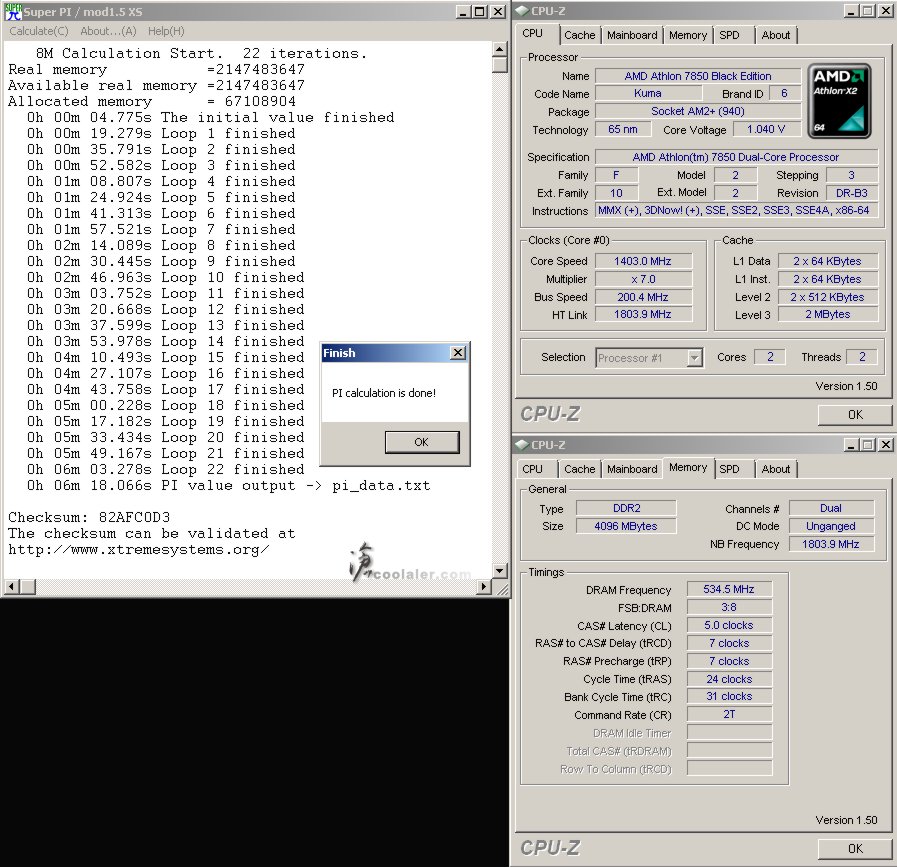Open the About...(A) menu in Super PI
The width and height of the screenshot is (897, 867).
(108, 31)
